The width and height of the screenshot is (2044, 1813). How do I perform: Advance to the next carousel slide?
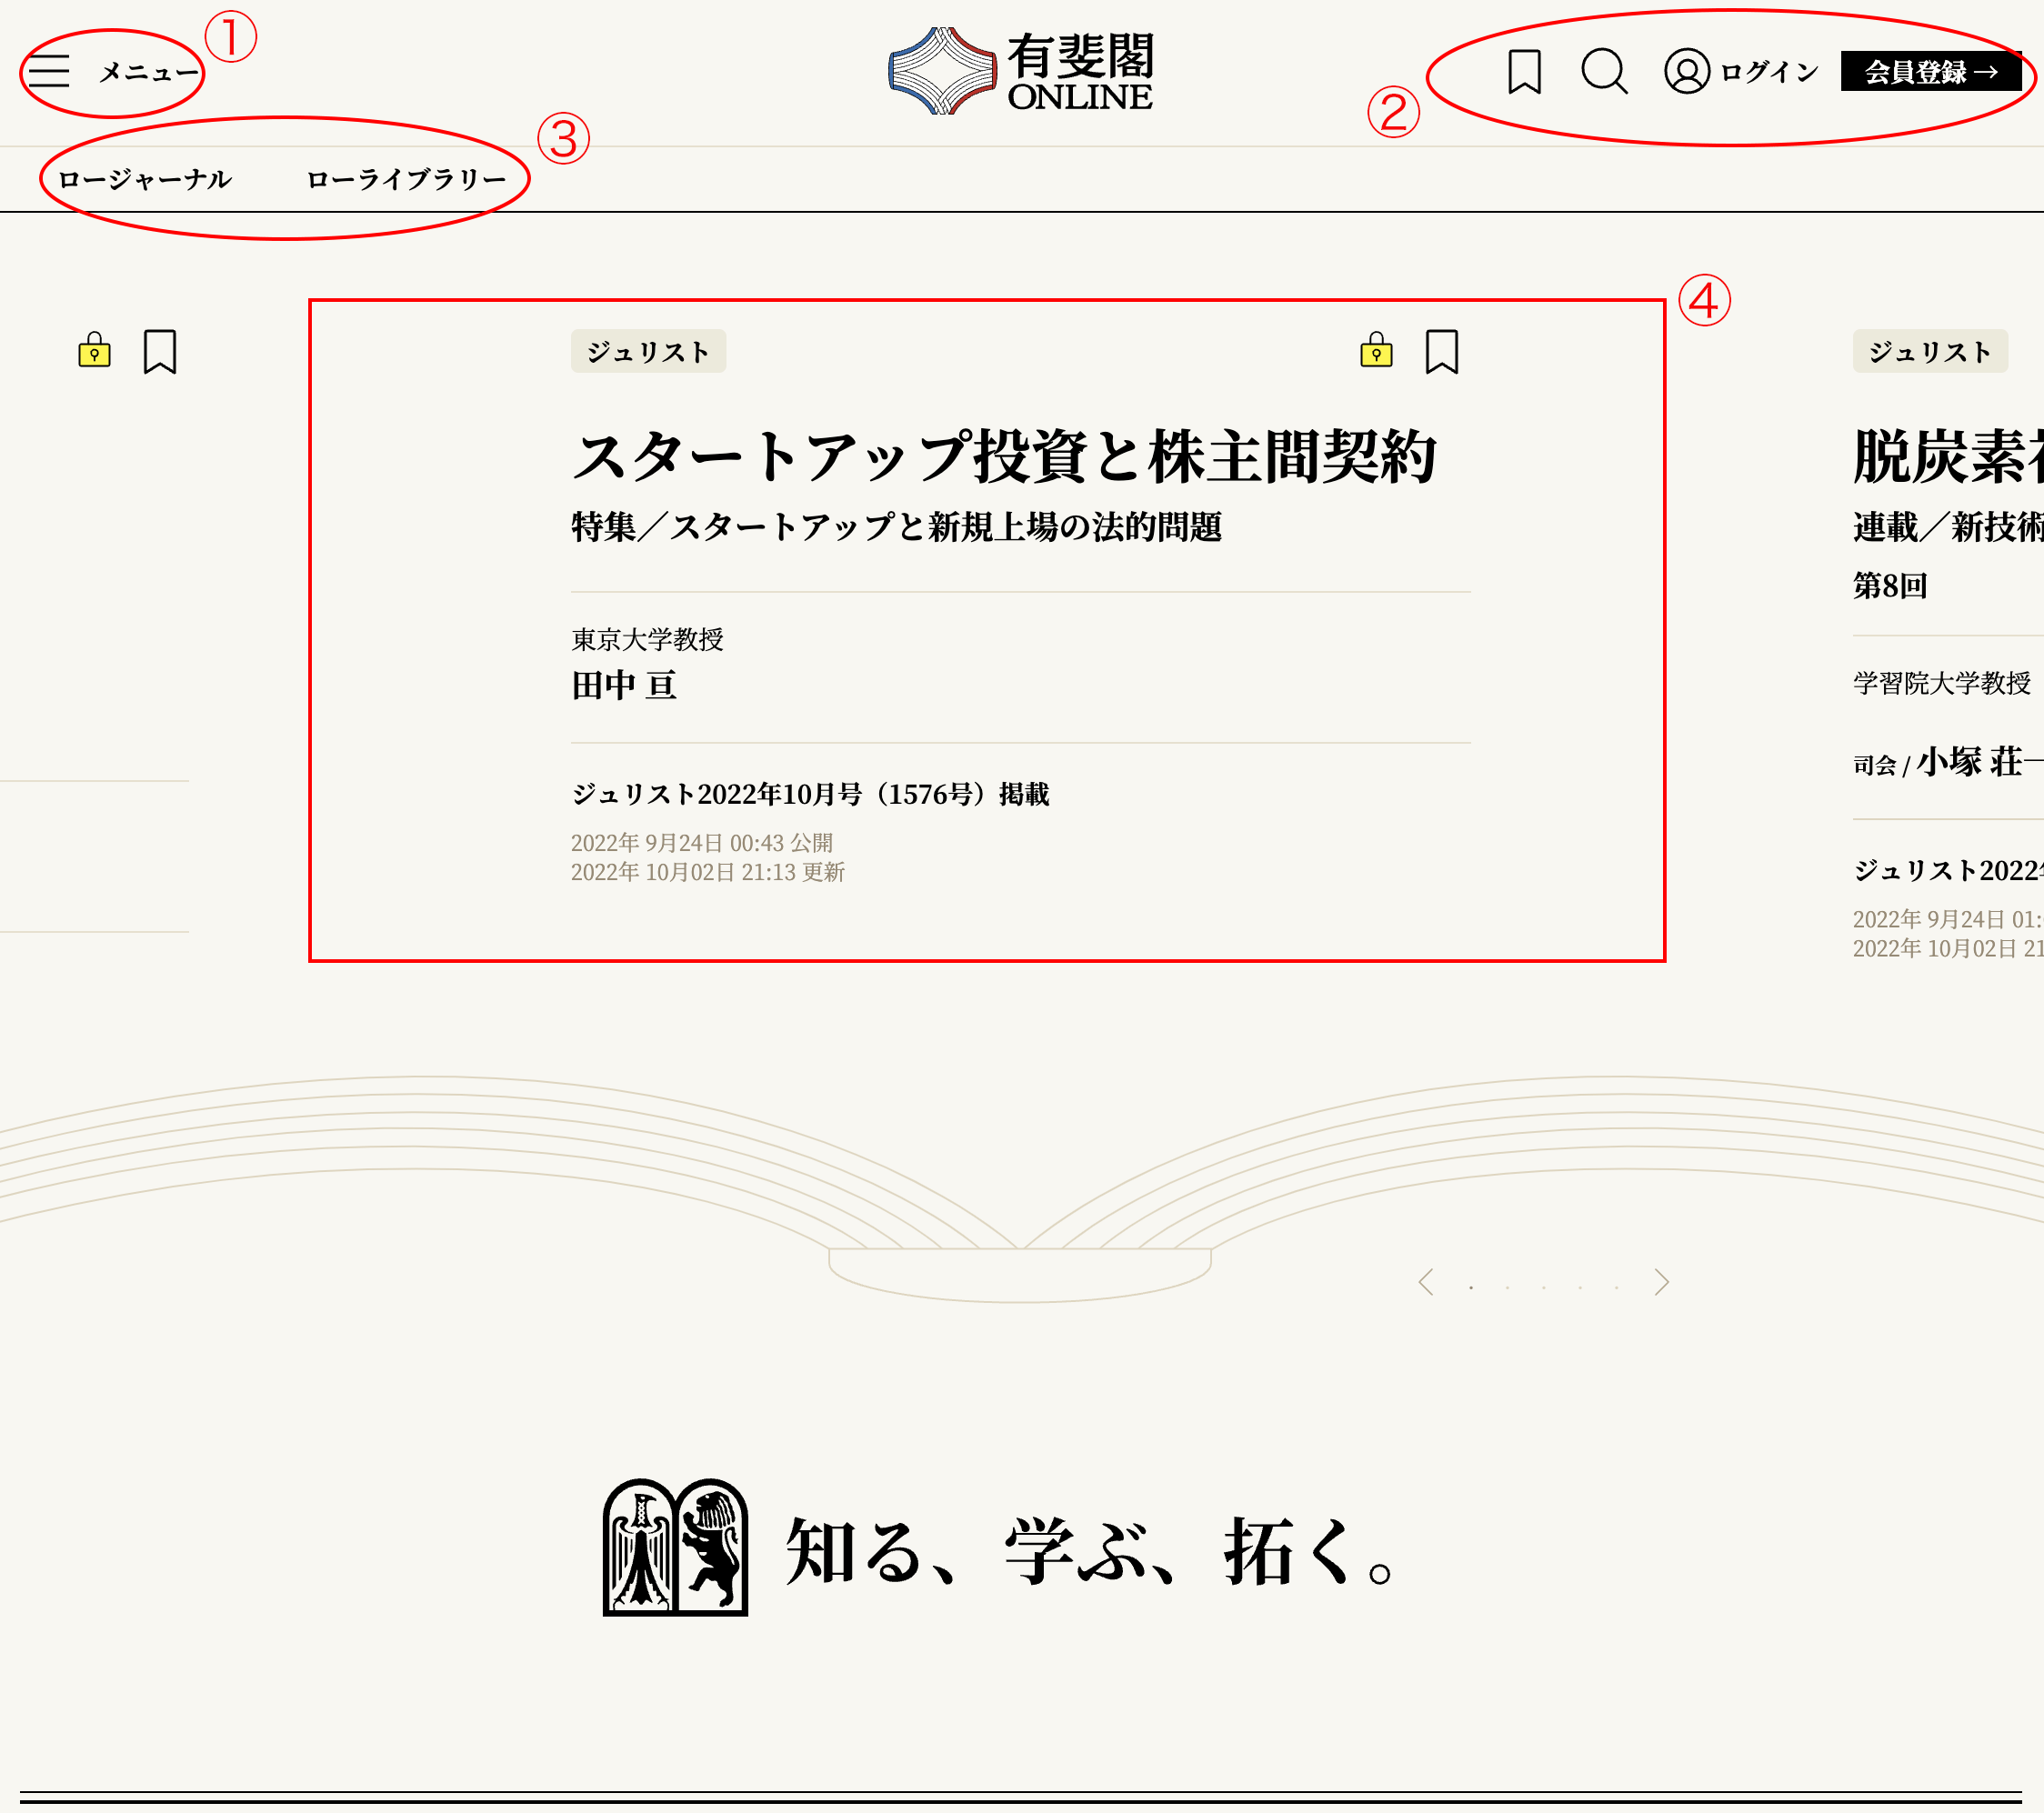coord(1661,1282)
